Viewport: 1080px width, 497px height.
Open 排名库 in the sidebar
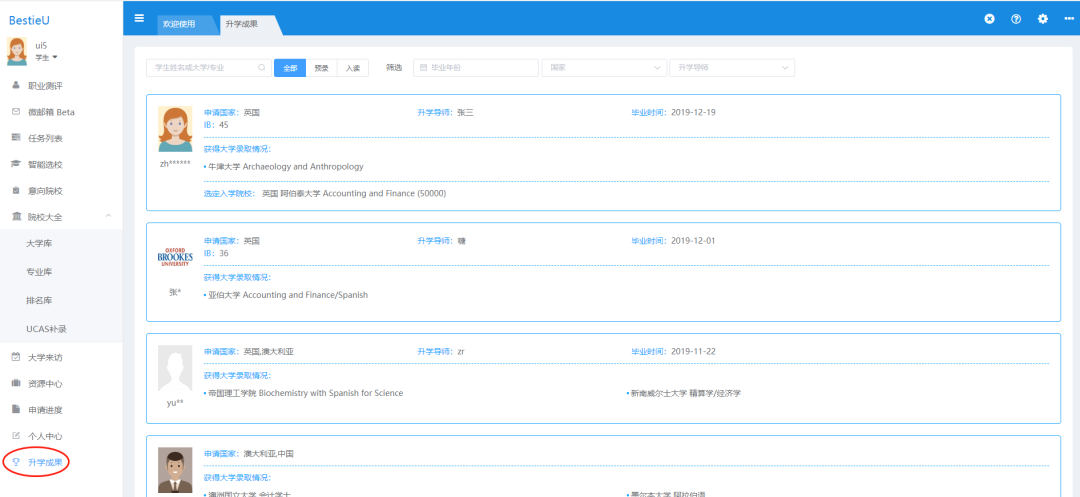(40, 299)
